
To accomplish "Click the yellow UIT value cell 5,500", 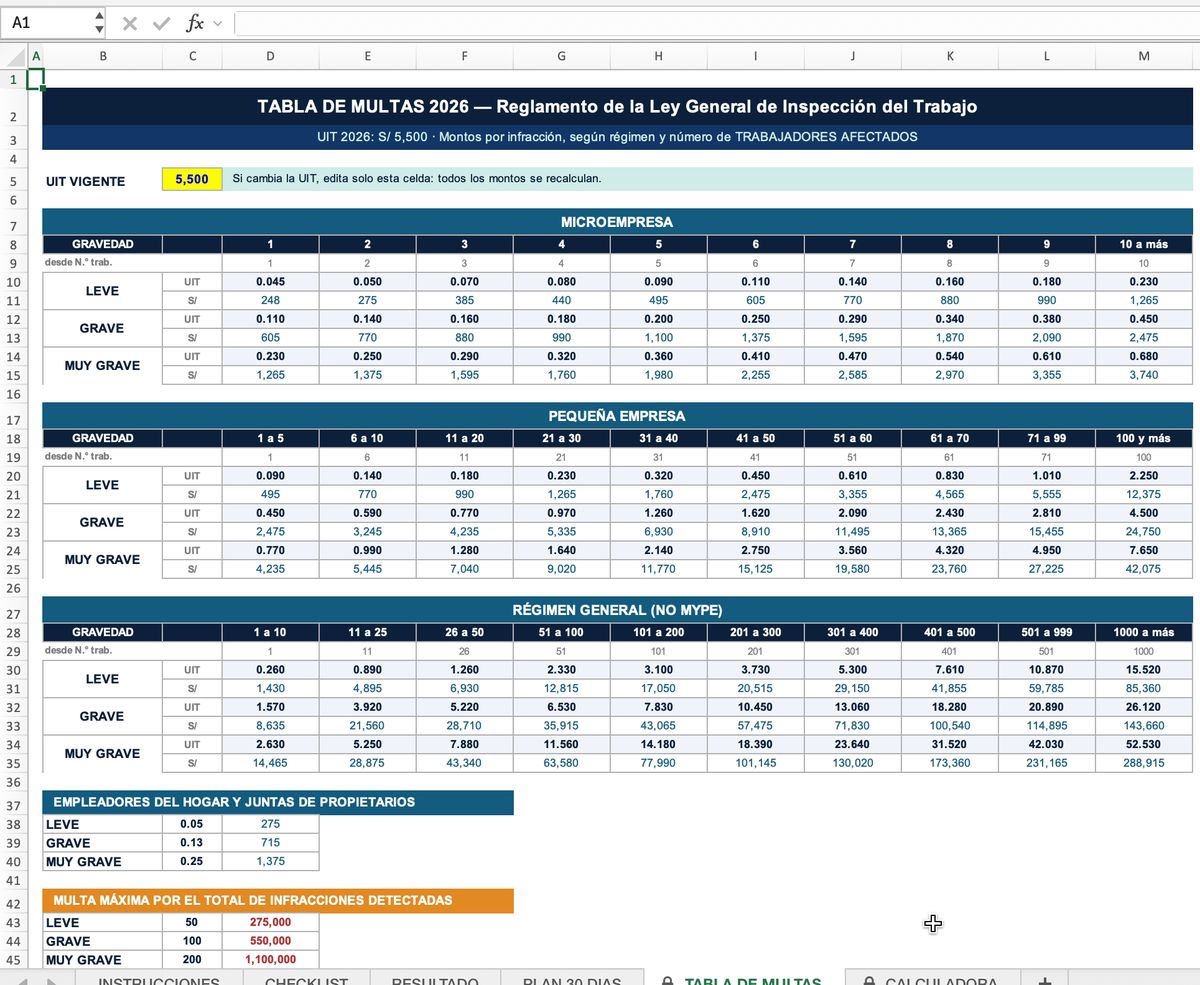I will [x=192, y=179].
